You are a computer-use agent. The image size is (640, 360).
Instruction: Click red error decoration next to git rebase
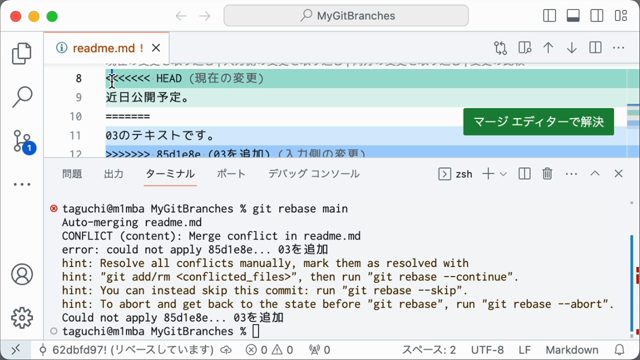(53, 209)
